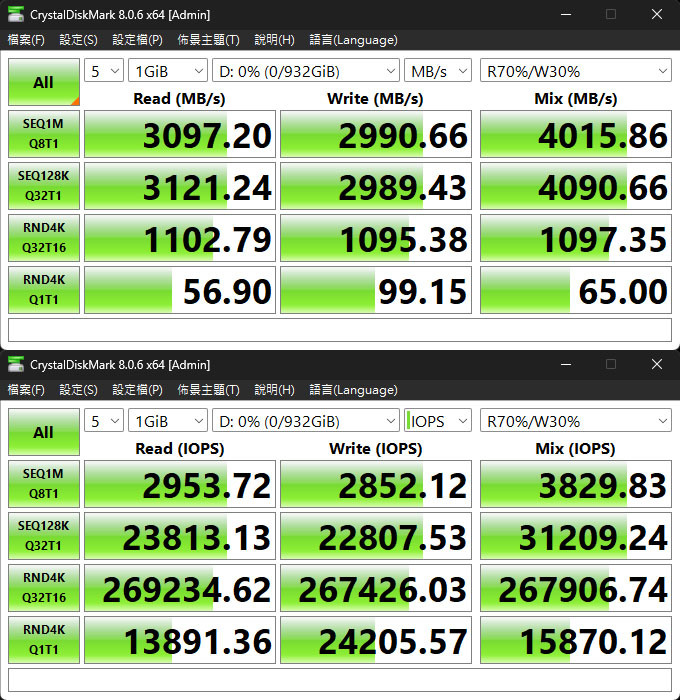Click the 3097.20 read result cell
Viewport: 680px width, 700px height.
(180, 134)
